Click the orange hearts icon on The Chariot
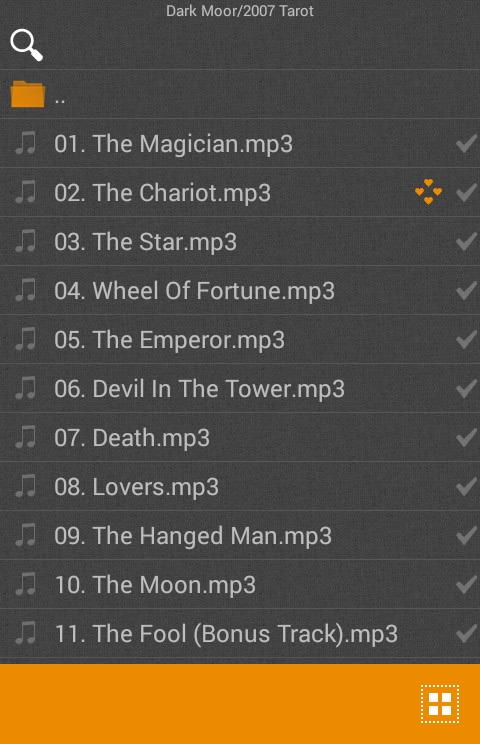480x744 pixels. (428, 192)
